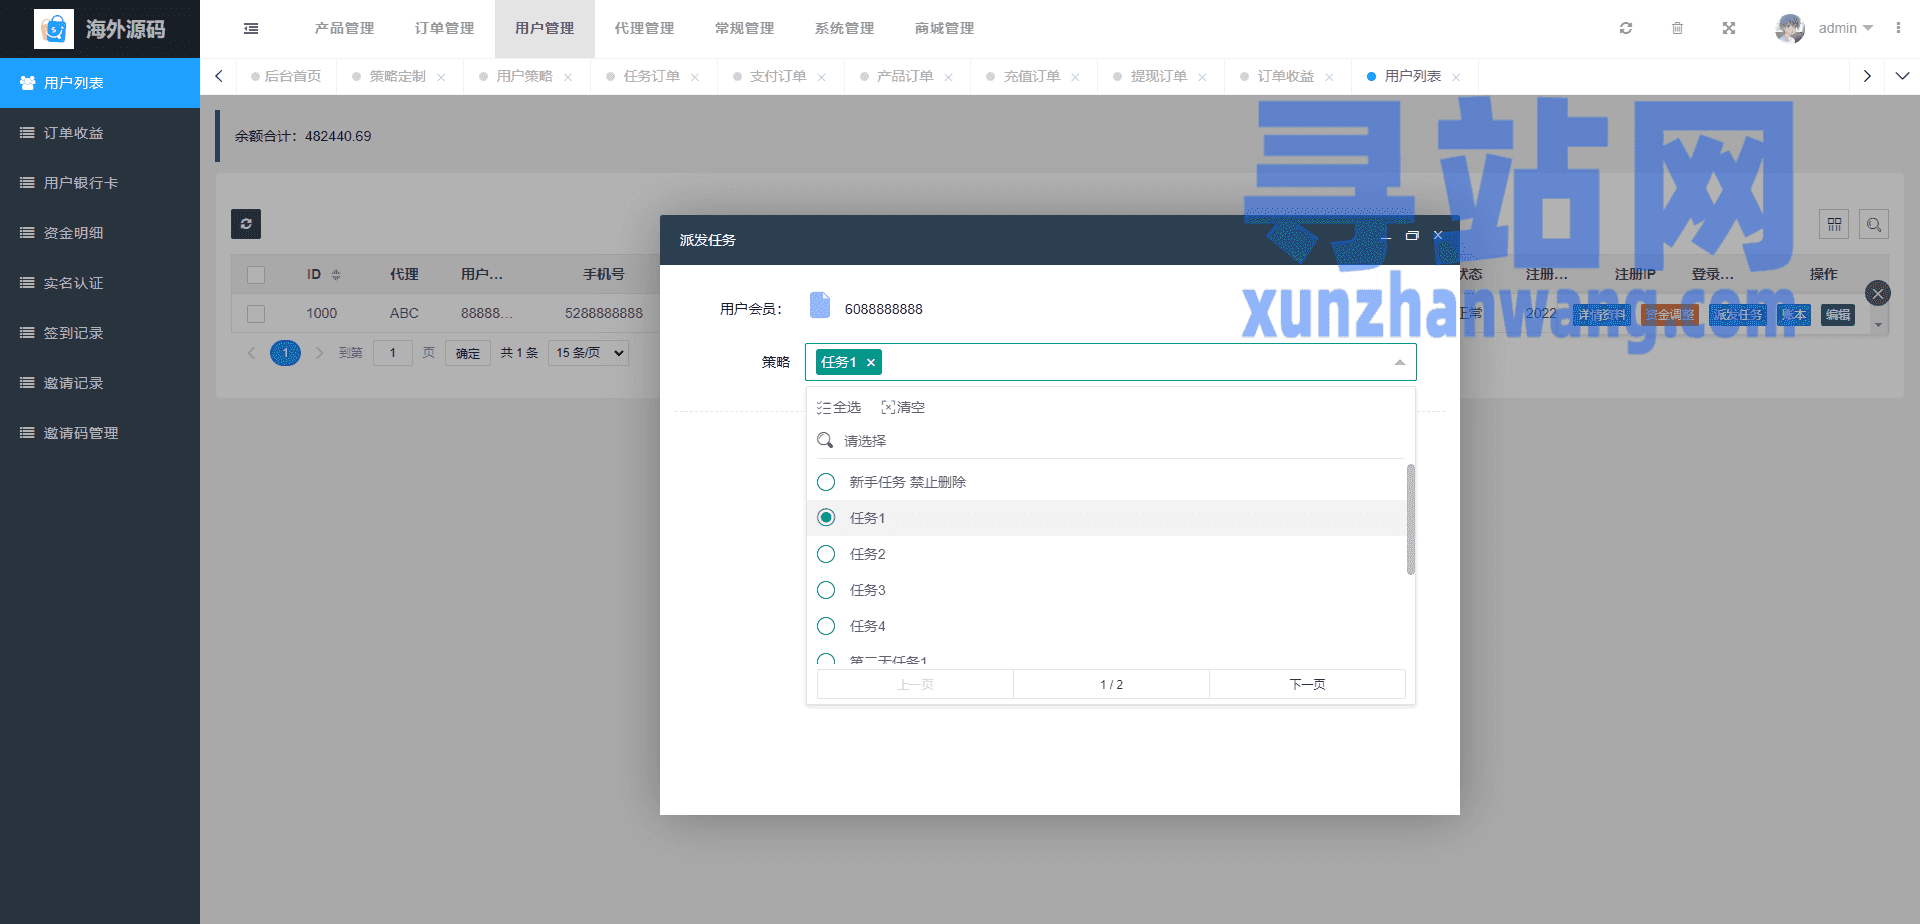This screenshot has height=924, width=1920.
Task: Open the vertical dots more menu
Action: pyautogui.click(x=1898, y=28)
